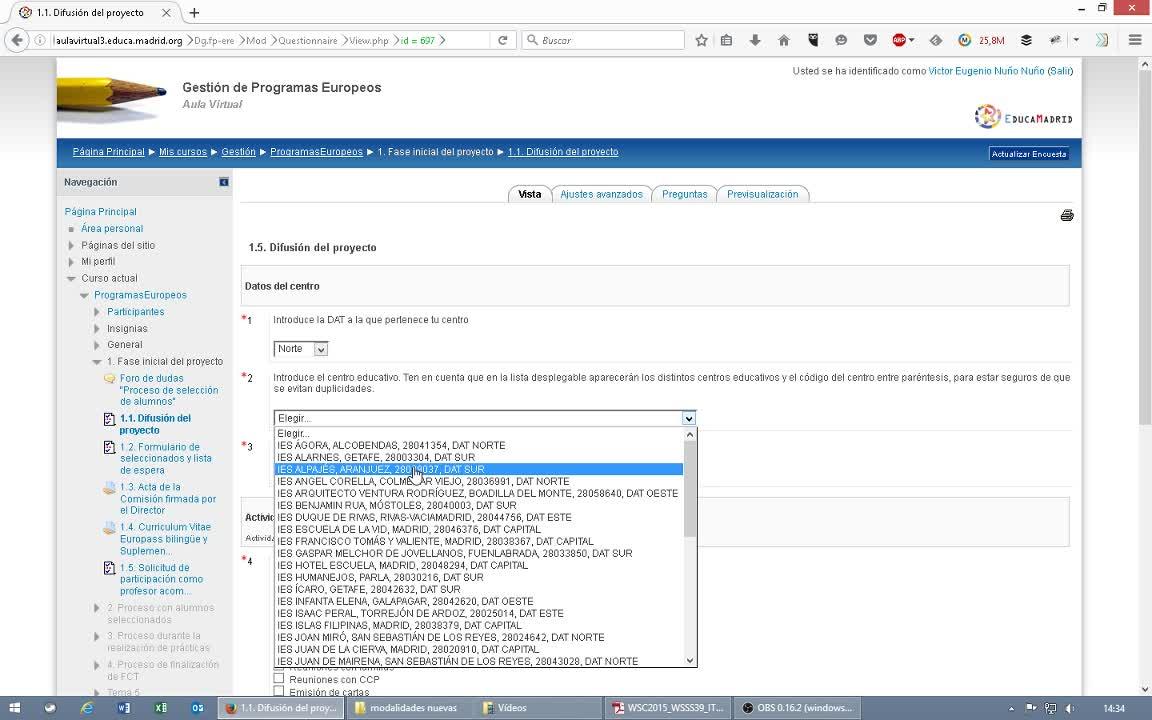Viewport: 1152px width, 720px height.
Task: Expand the 'Participantes' tree node
Action: point(97,312)
